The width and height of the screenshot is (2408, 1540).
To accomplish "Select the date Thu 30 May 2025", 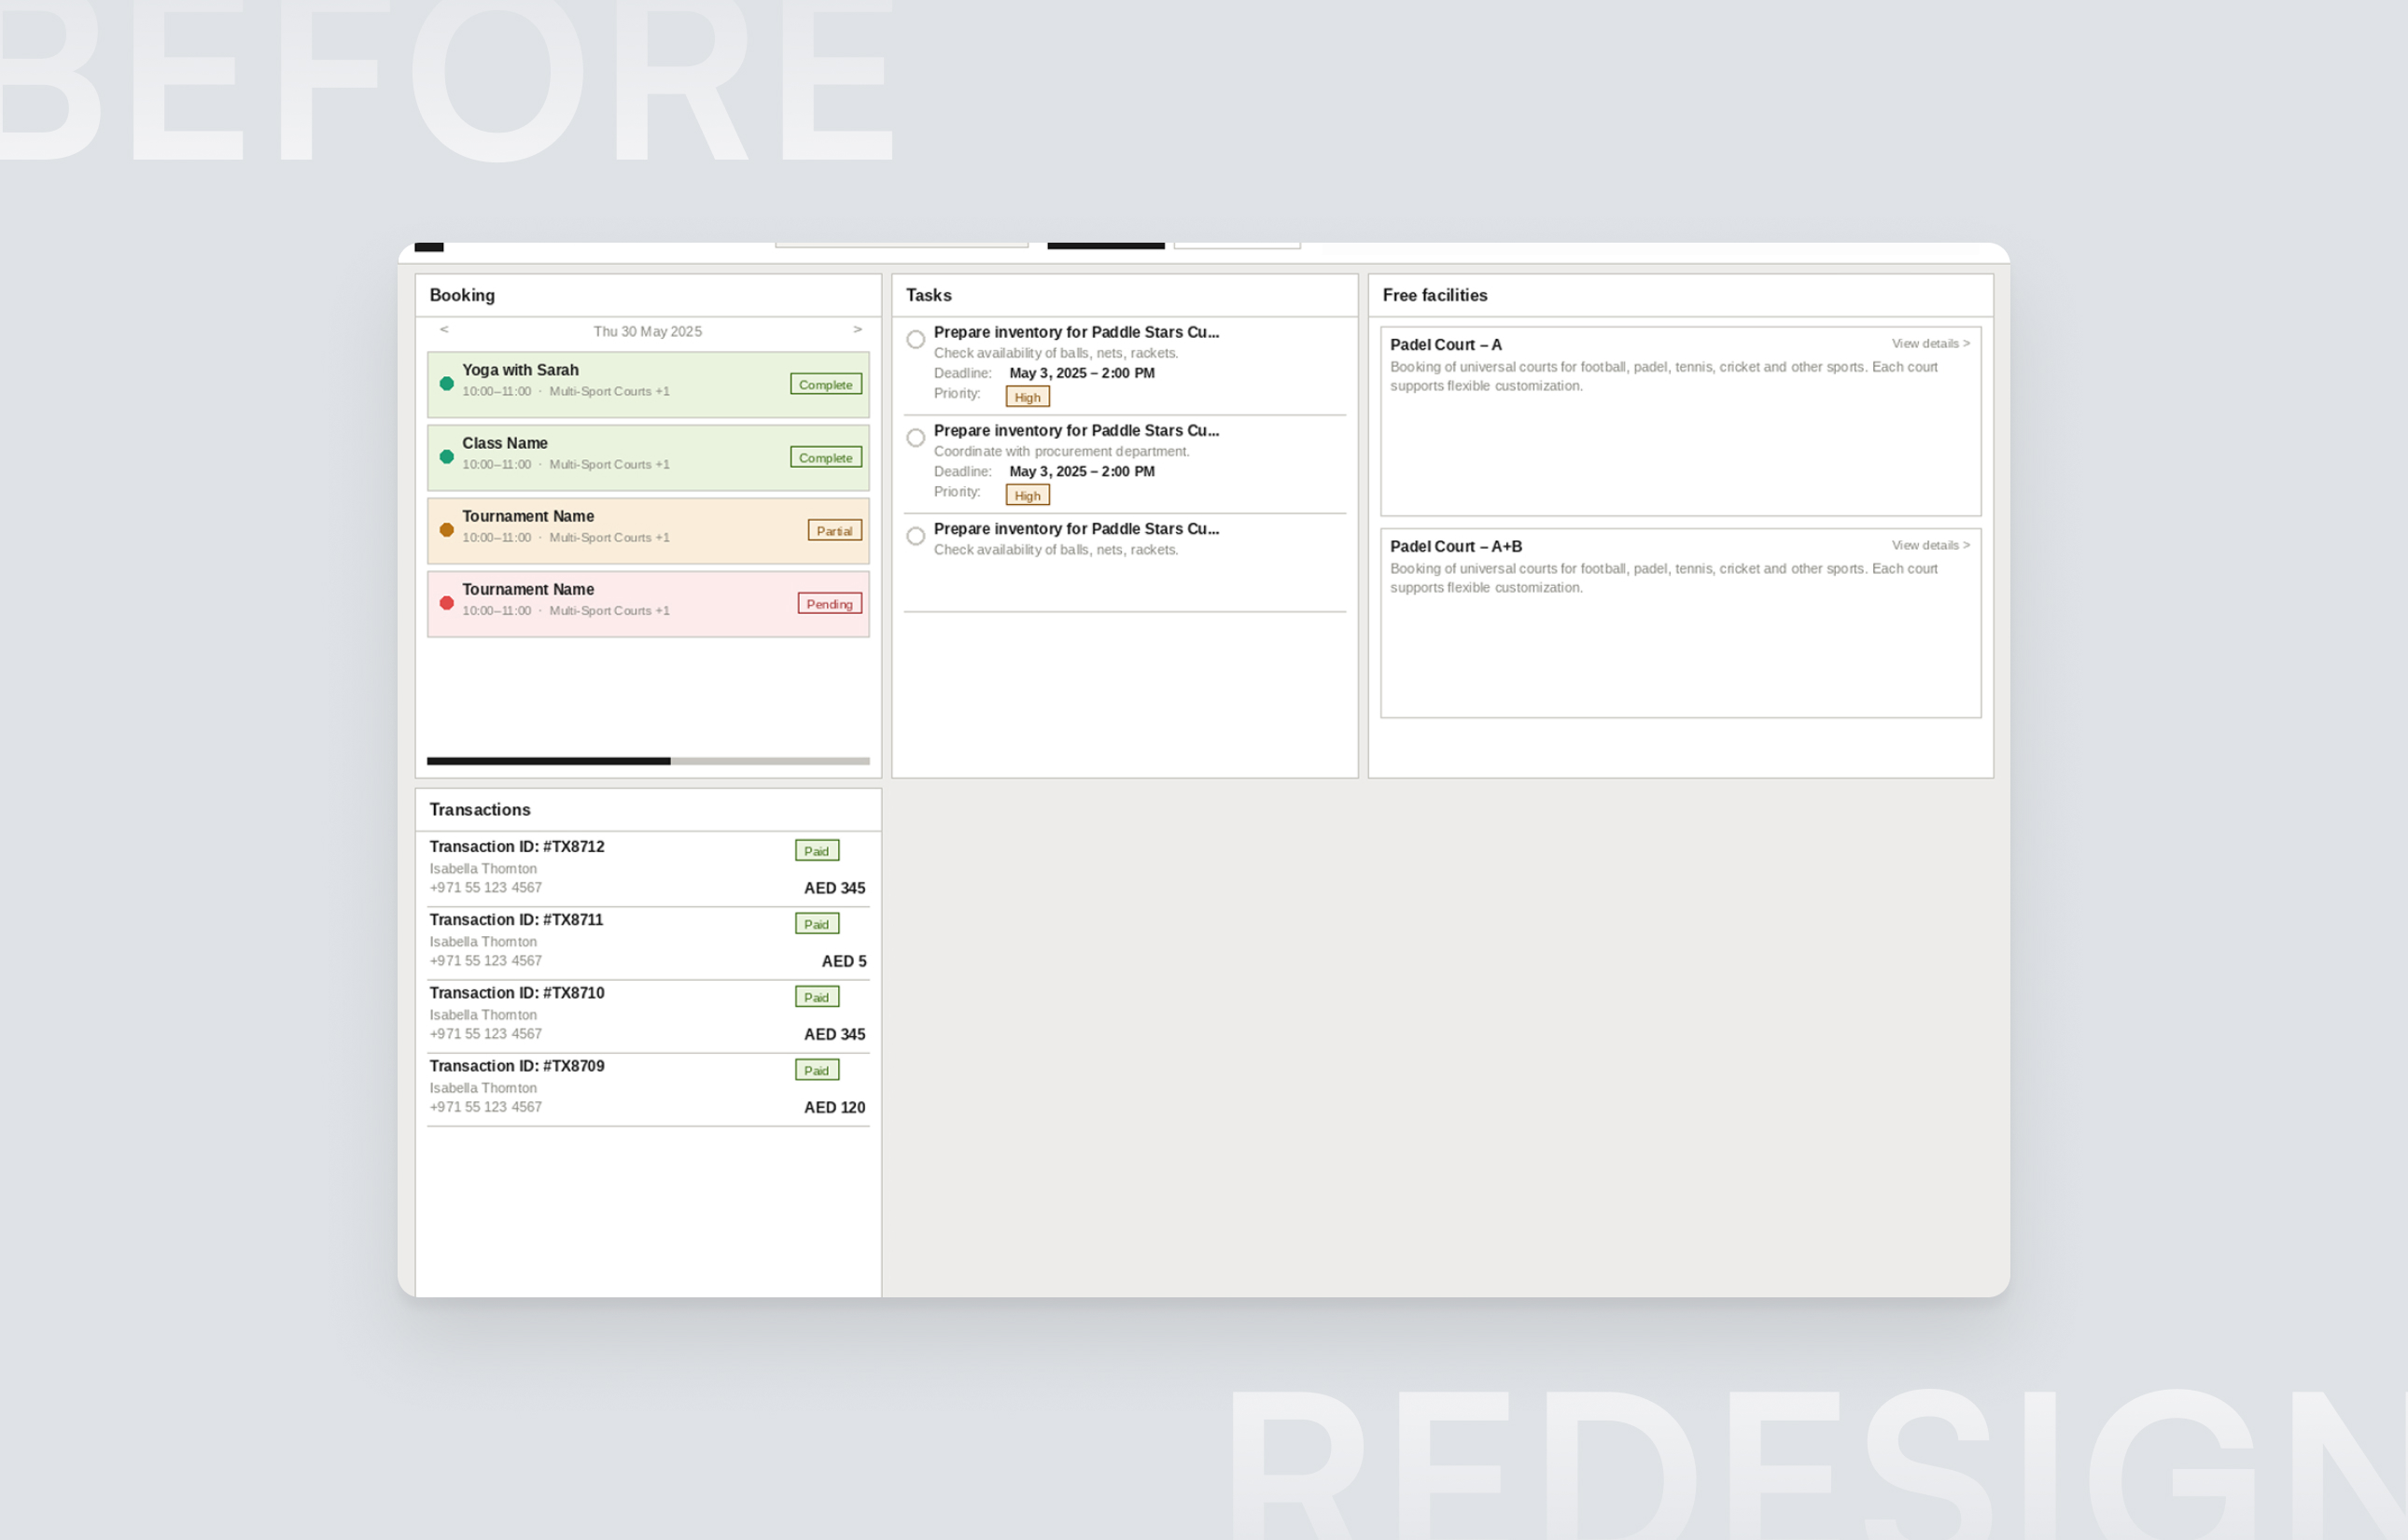I will pyautogui.click(x=648, y=332).
